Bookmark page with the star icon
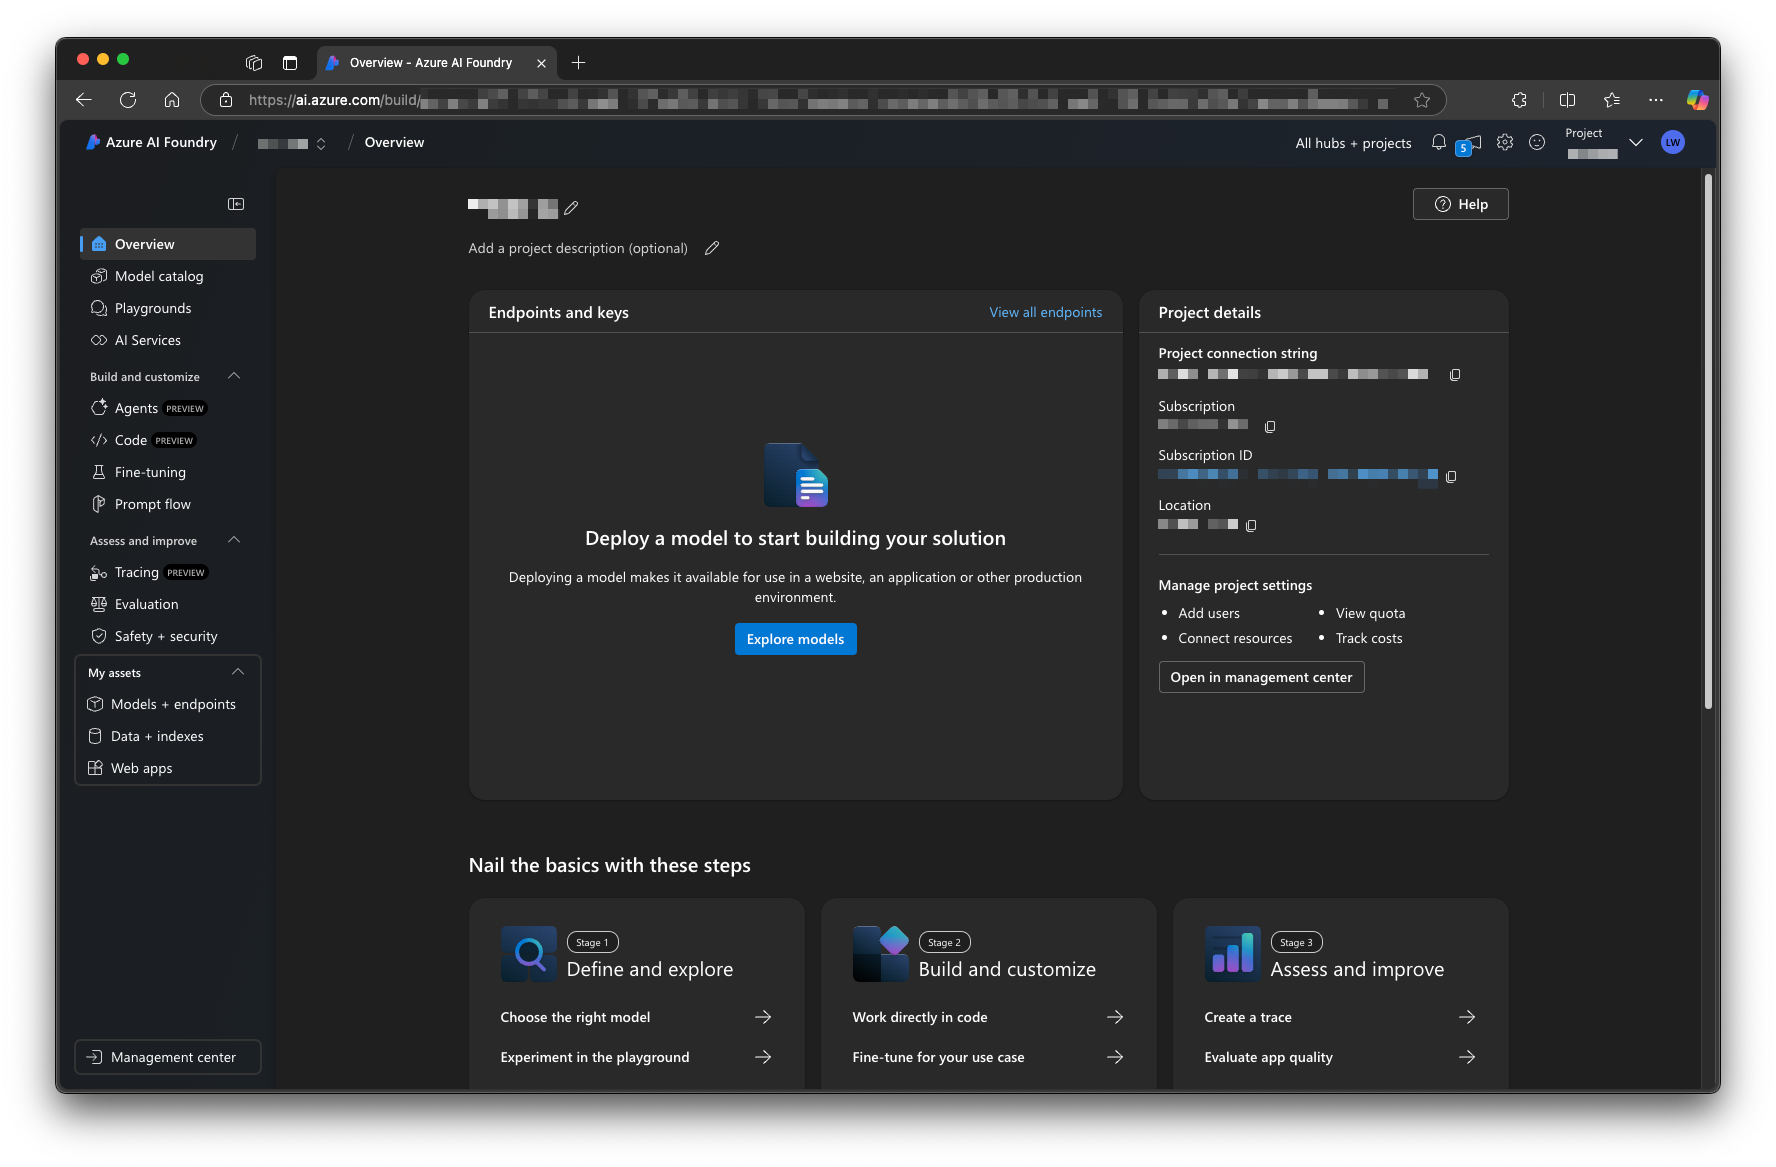Viewport: 1776px width, 1167px height. pos(1422,100)
